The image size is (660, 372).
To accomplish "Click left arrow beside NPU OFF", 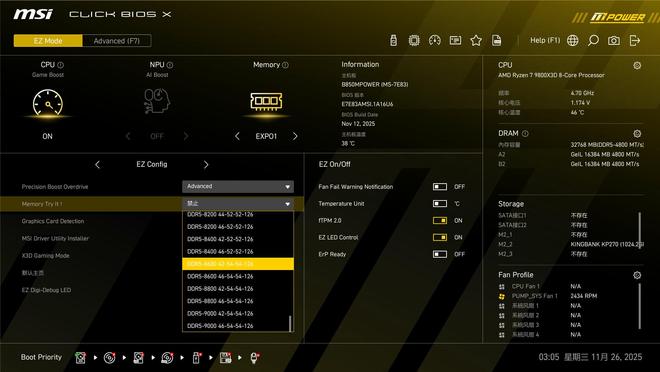I will [x=128, y=136].
